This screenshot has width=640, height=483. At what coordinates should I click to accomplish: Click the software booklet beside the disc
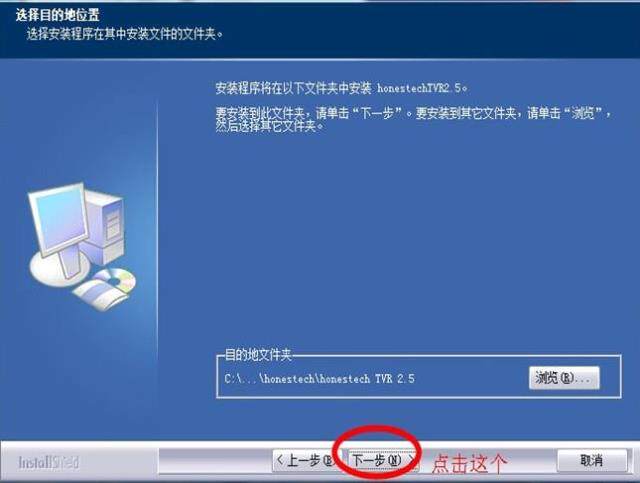(x=98, y=295)
